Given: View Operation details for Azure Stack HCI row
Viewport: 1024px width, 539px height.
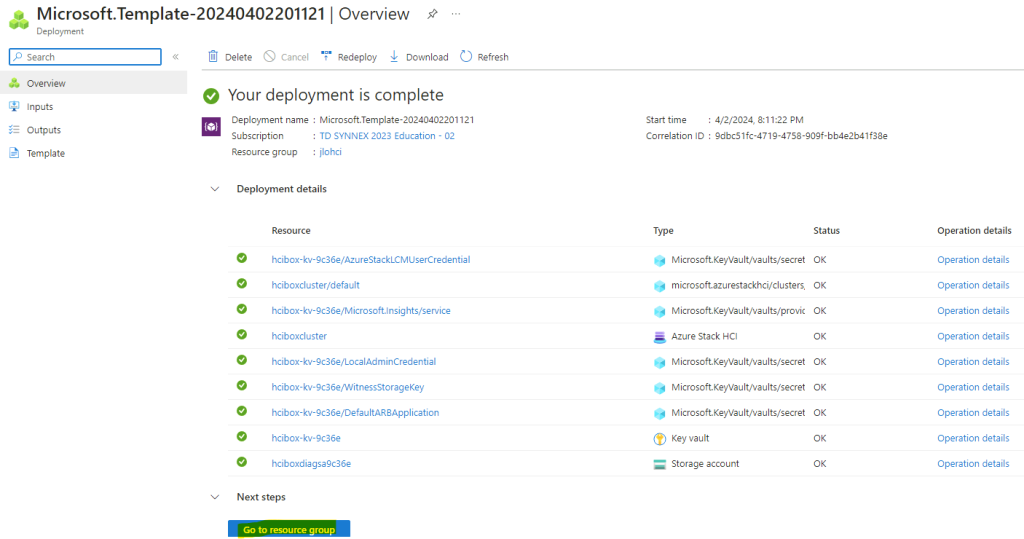Looking at the screenshot, I should coord(973,336).
